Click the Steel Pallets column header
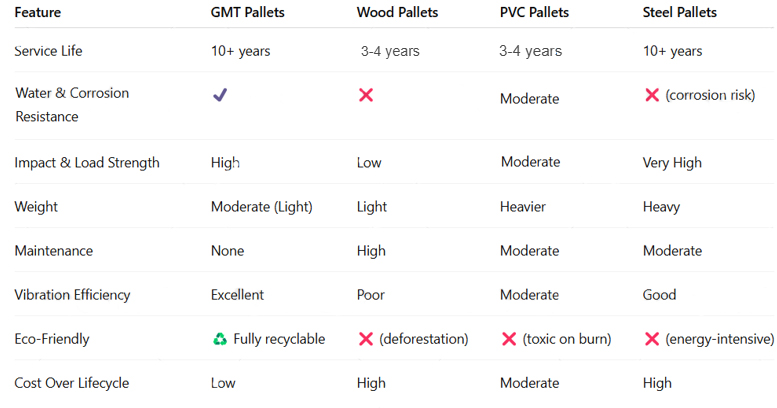The image size is (777, 408). tap(680, 13)
